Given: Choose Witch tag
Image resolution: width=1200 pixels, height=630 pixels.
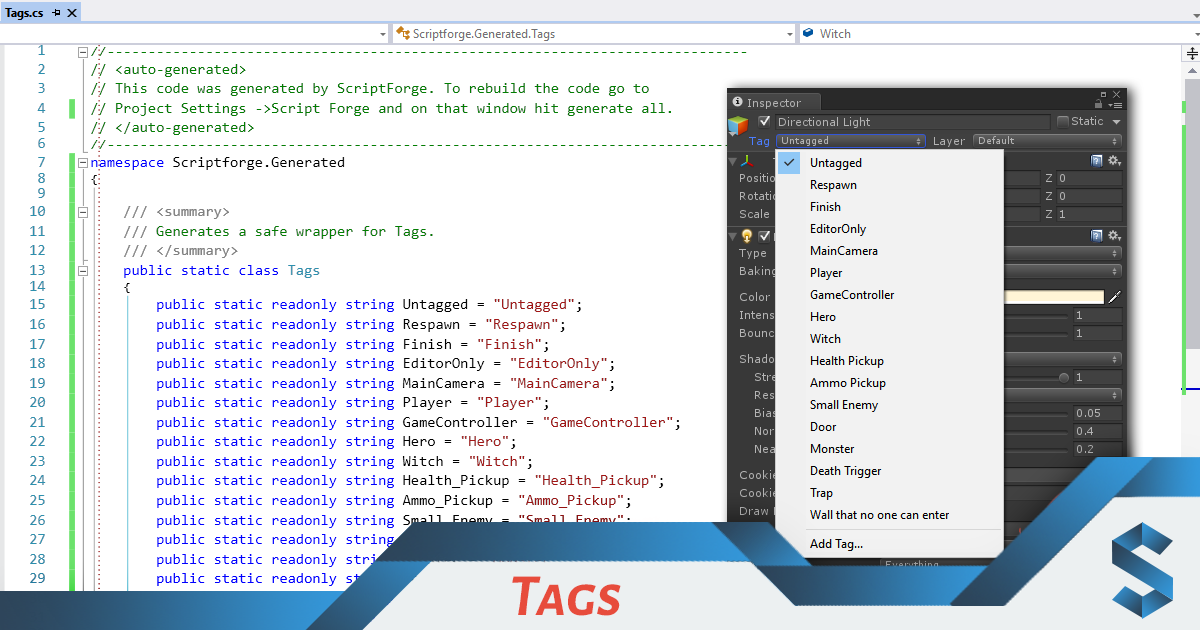Looking at the screenshot, I should point(889,339).
